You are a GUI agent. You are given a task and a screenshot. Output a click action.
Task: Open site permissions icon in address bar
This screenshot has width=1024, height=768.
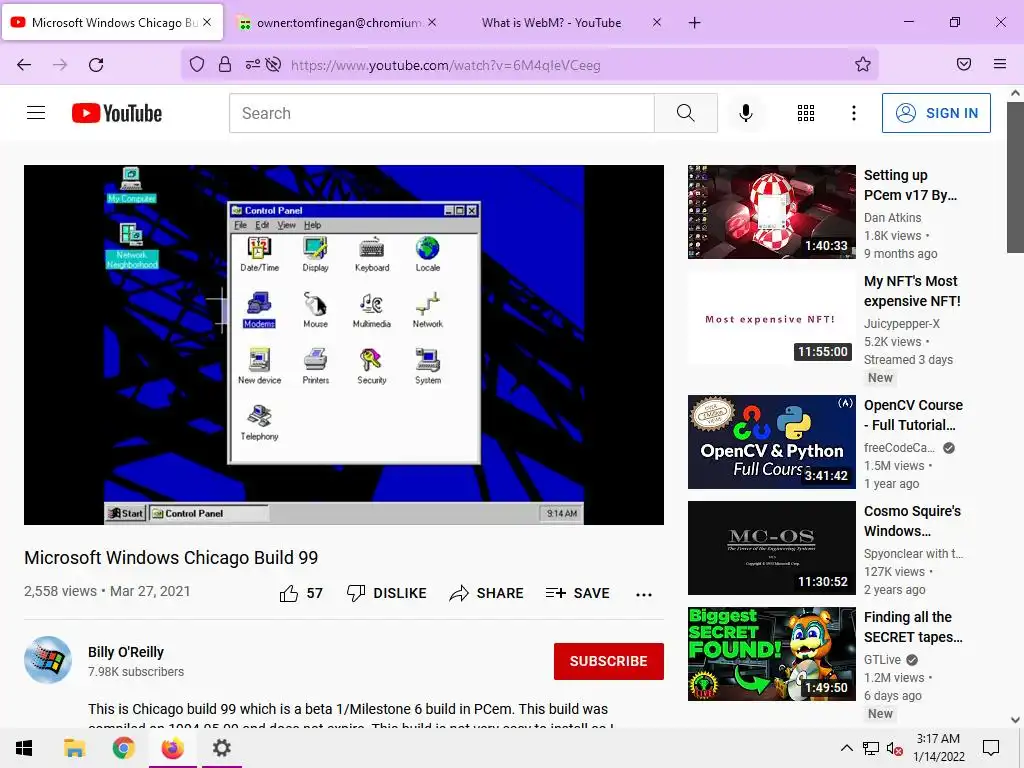253,64
